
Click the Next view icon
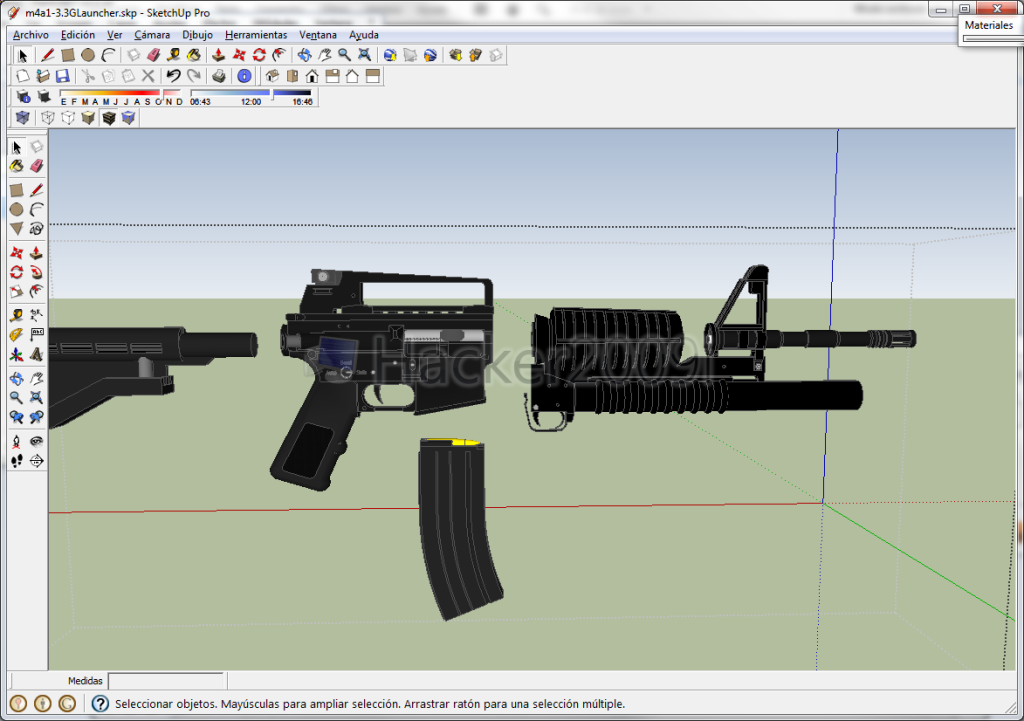(37, 417)
